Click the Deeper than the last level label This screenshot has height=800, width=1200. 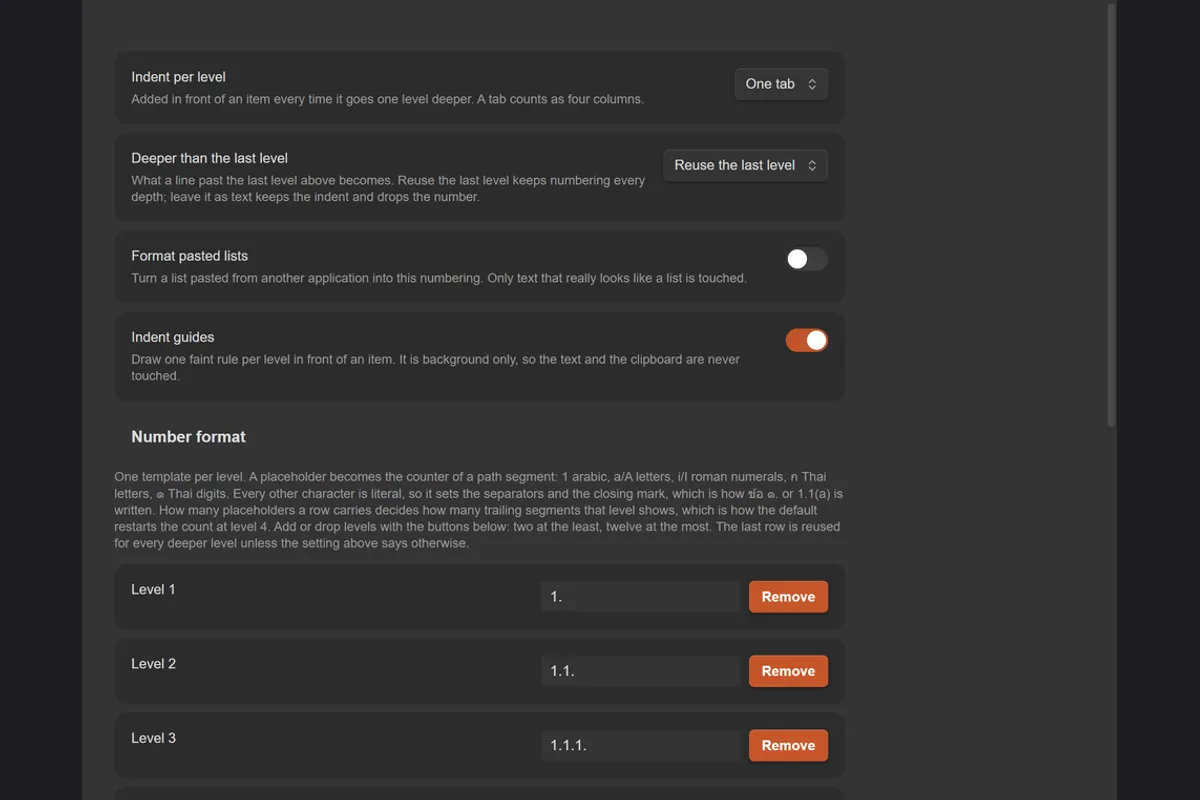coord(209,158)
